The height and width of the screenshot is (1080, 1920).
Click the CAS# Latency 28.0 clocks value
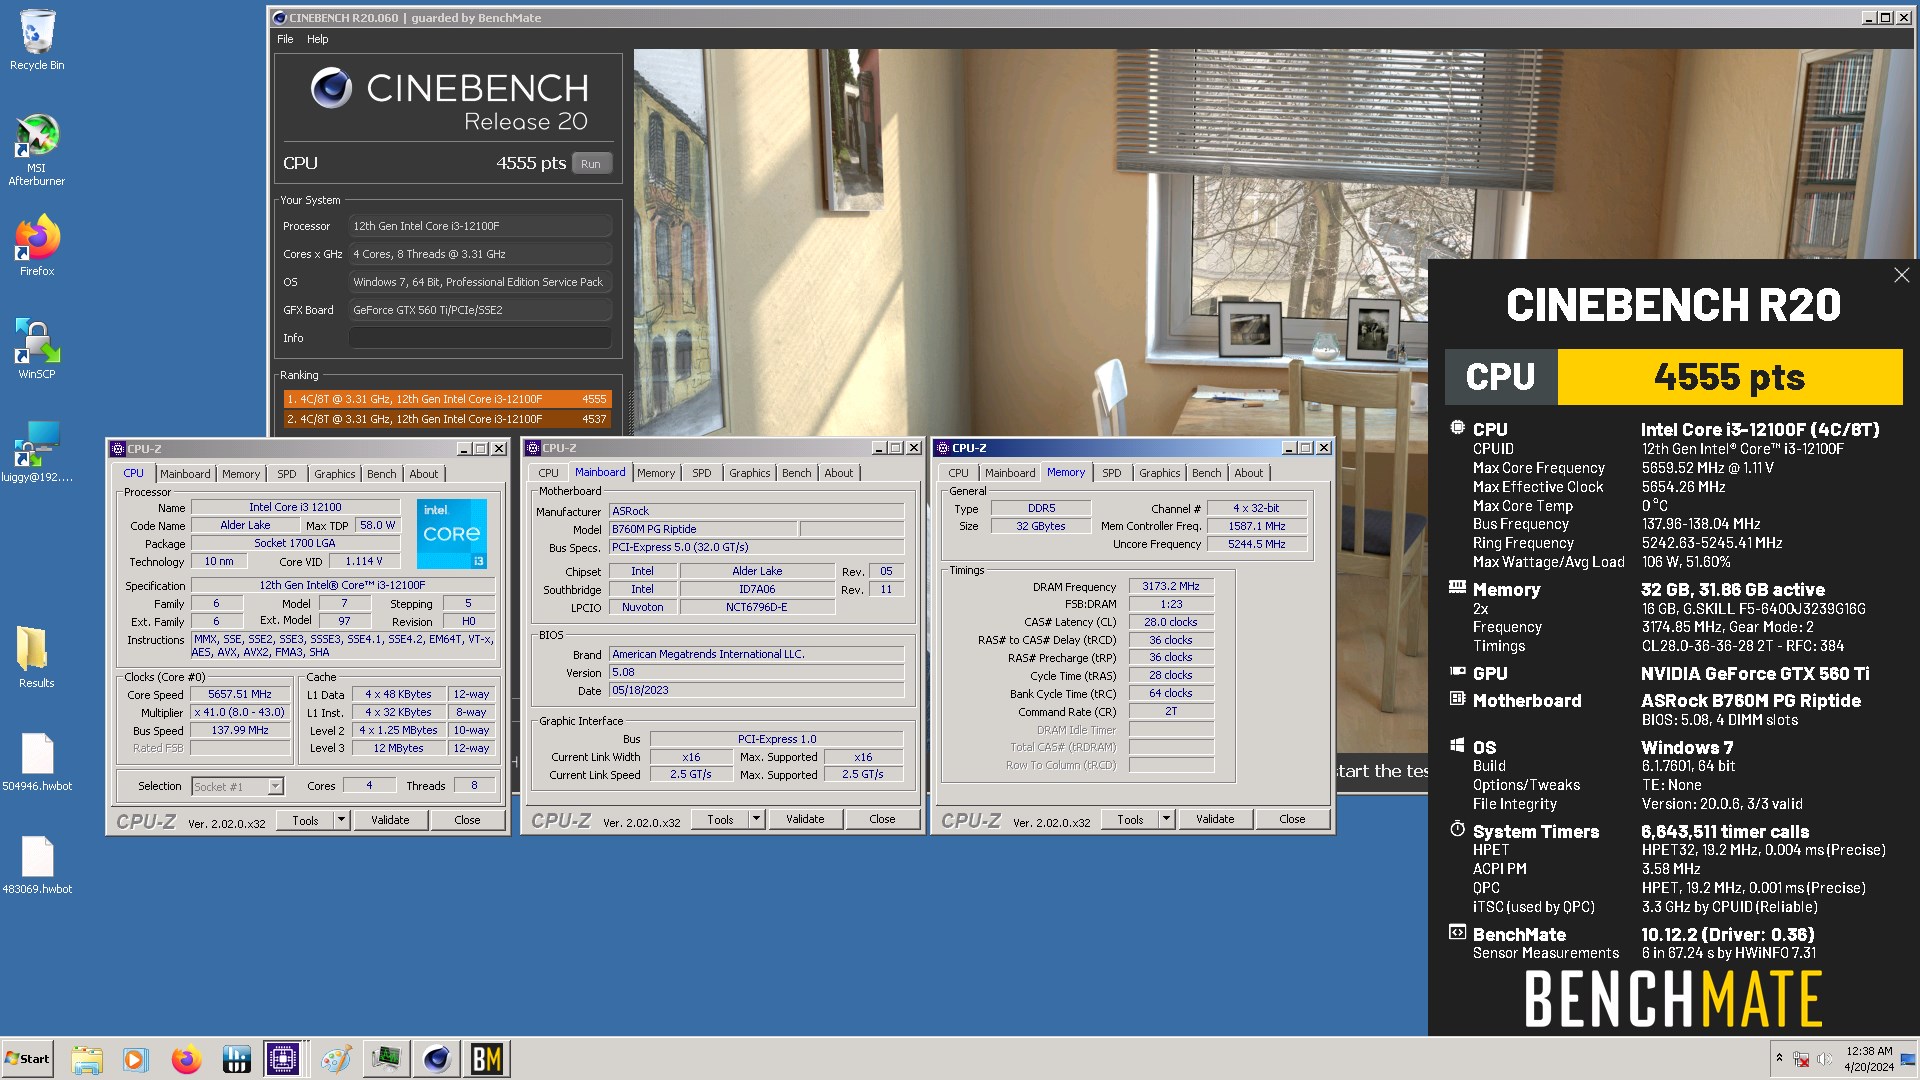[1171, 622]
